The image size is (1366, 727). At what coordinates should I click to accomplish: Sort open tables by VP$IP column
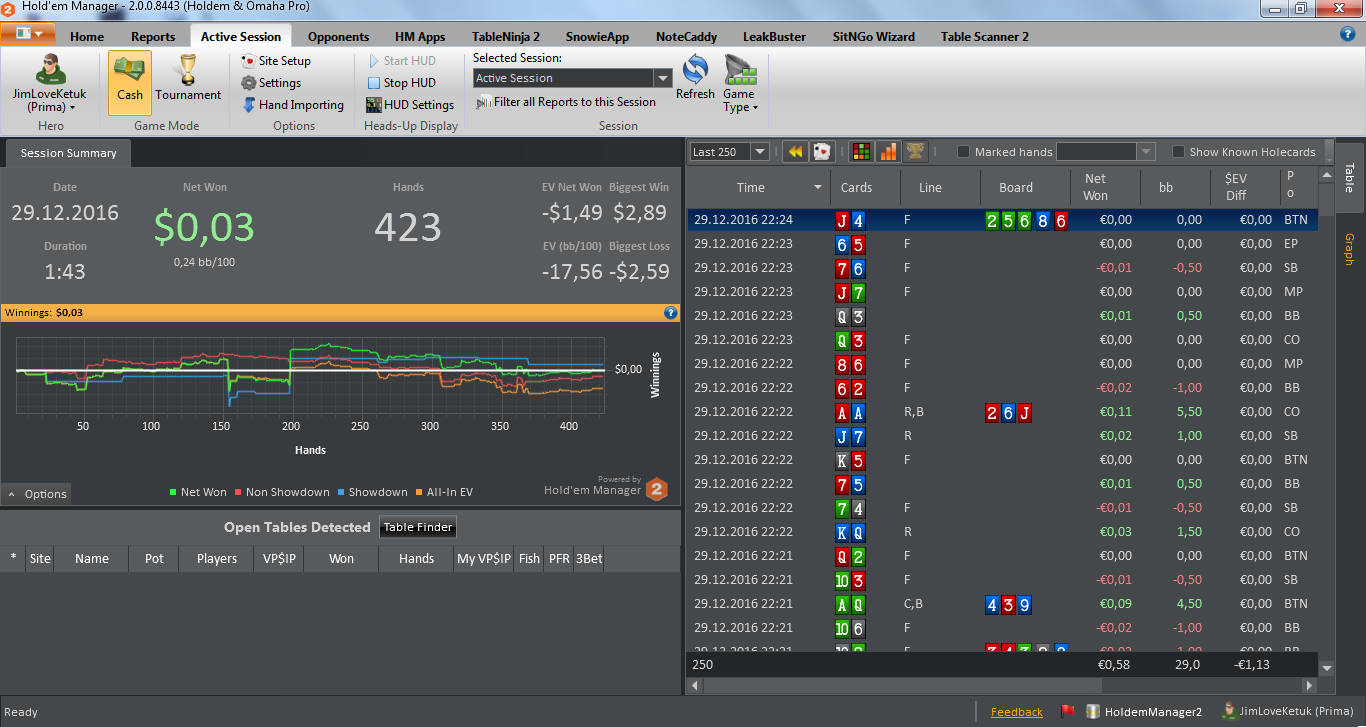click(277, 558)
